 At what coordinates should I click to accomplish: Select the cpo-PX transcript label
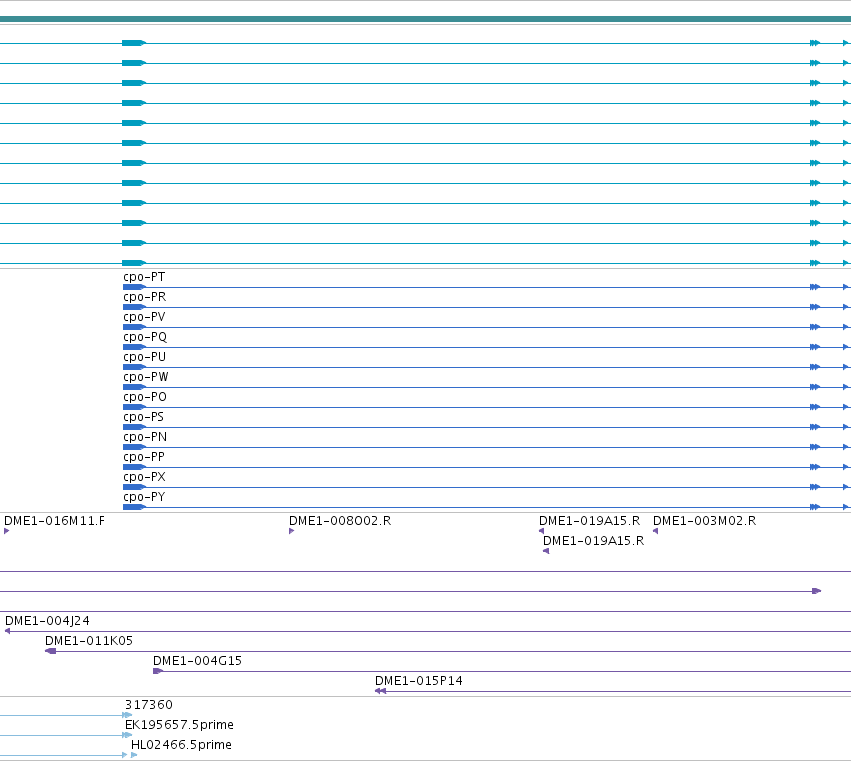144,477
